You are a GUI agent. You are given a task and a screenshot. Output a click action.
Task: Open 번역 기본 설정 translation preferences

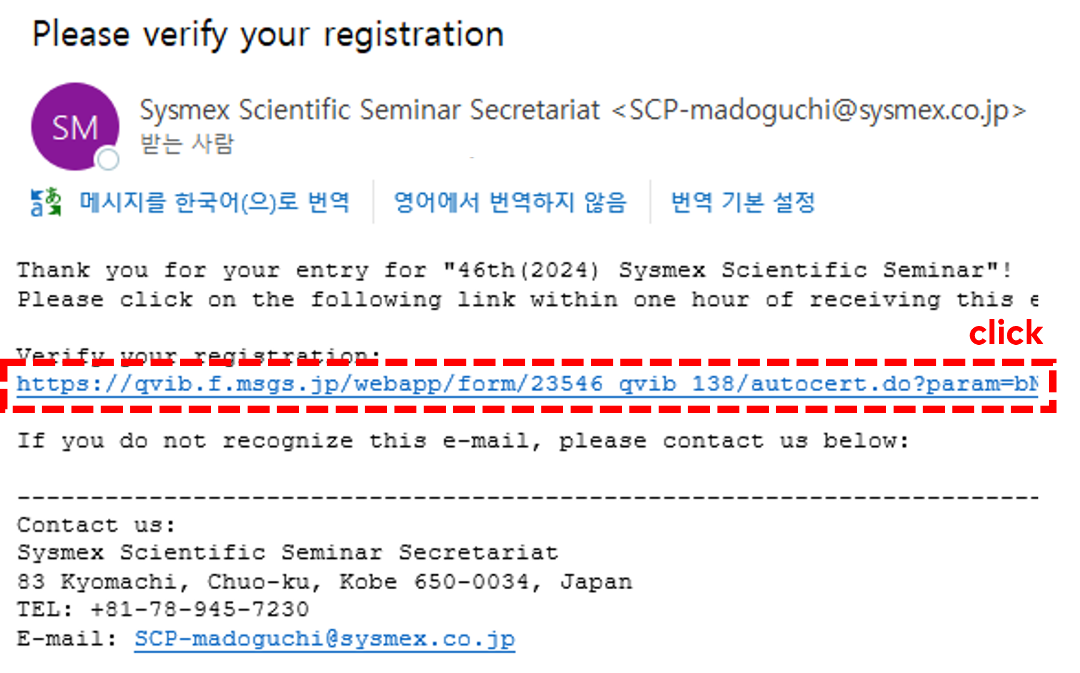point(742,203)
